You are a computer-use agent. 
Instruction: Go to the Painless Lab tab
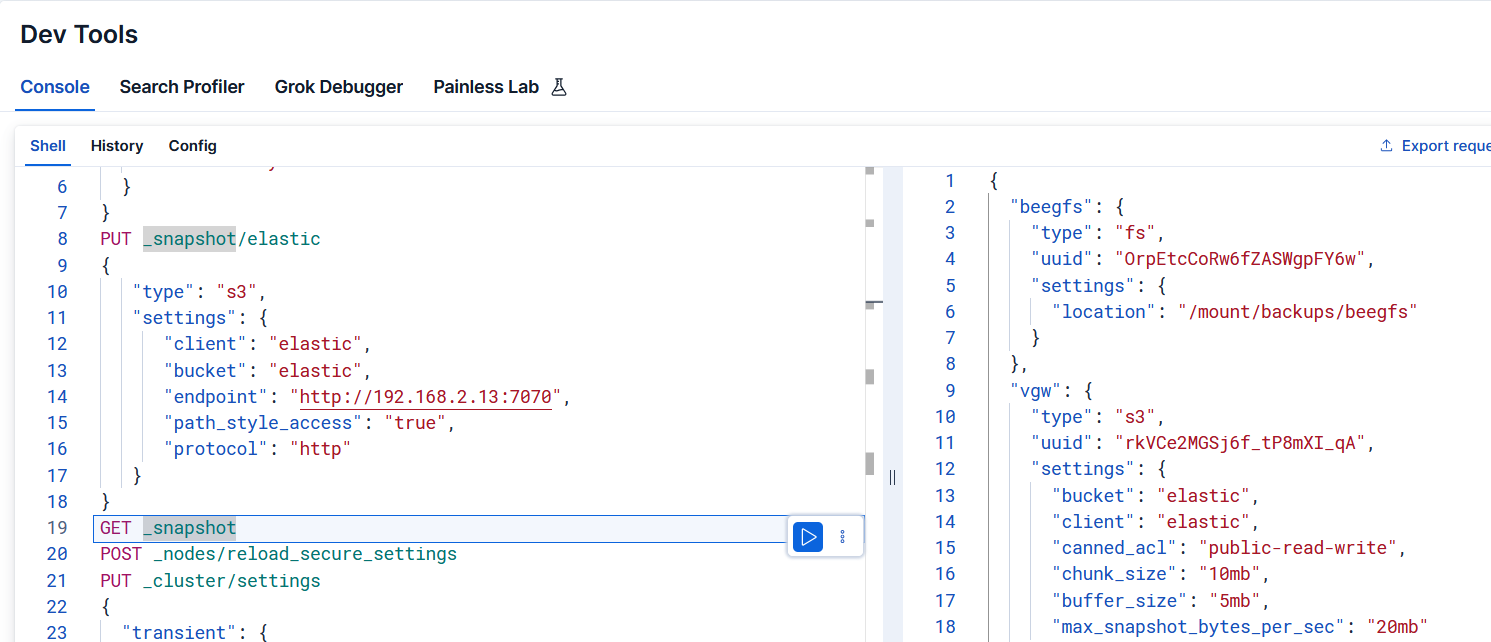[x=486, y=87]
